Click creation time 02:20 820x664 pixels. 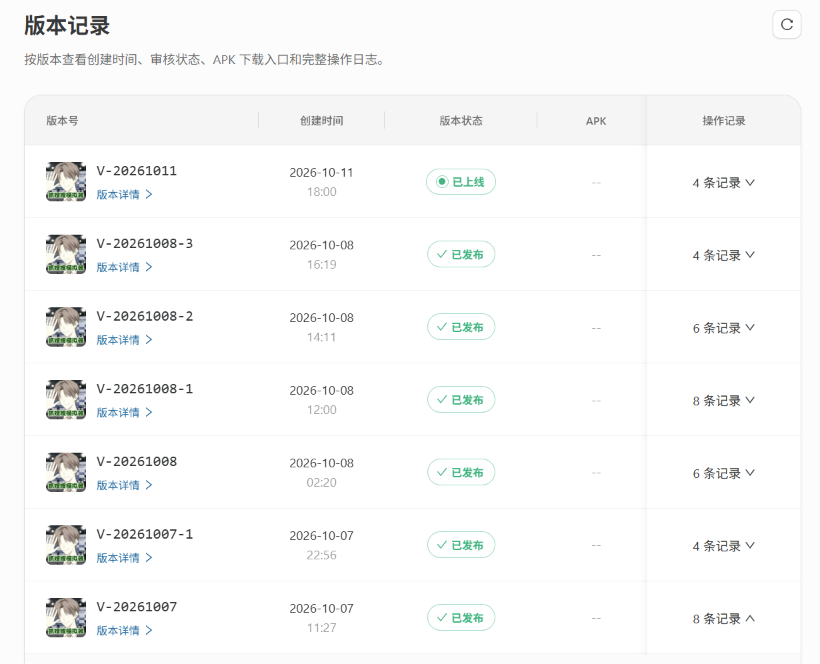point(322,483)
